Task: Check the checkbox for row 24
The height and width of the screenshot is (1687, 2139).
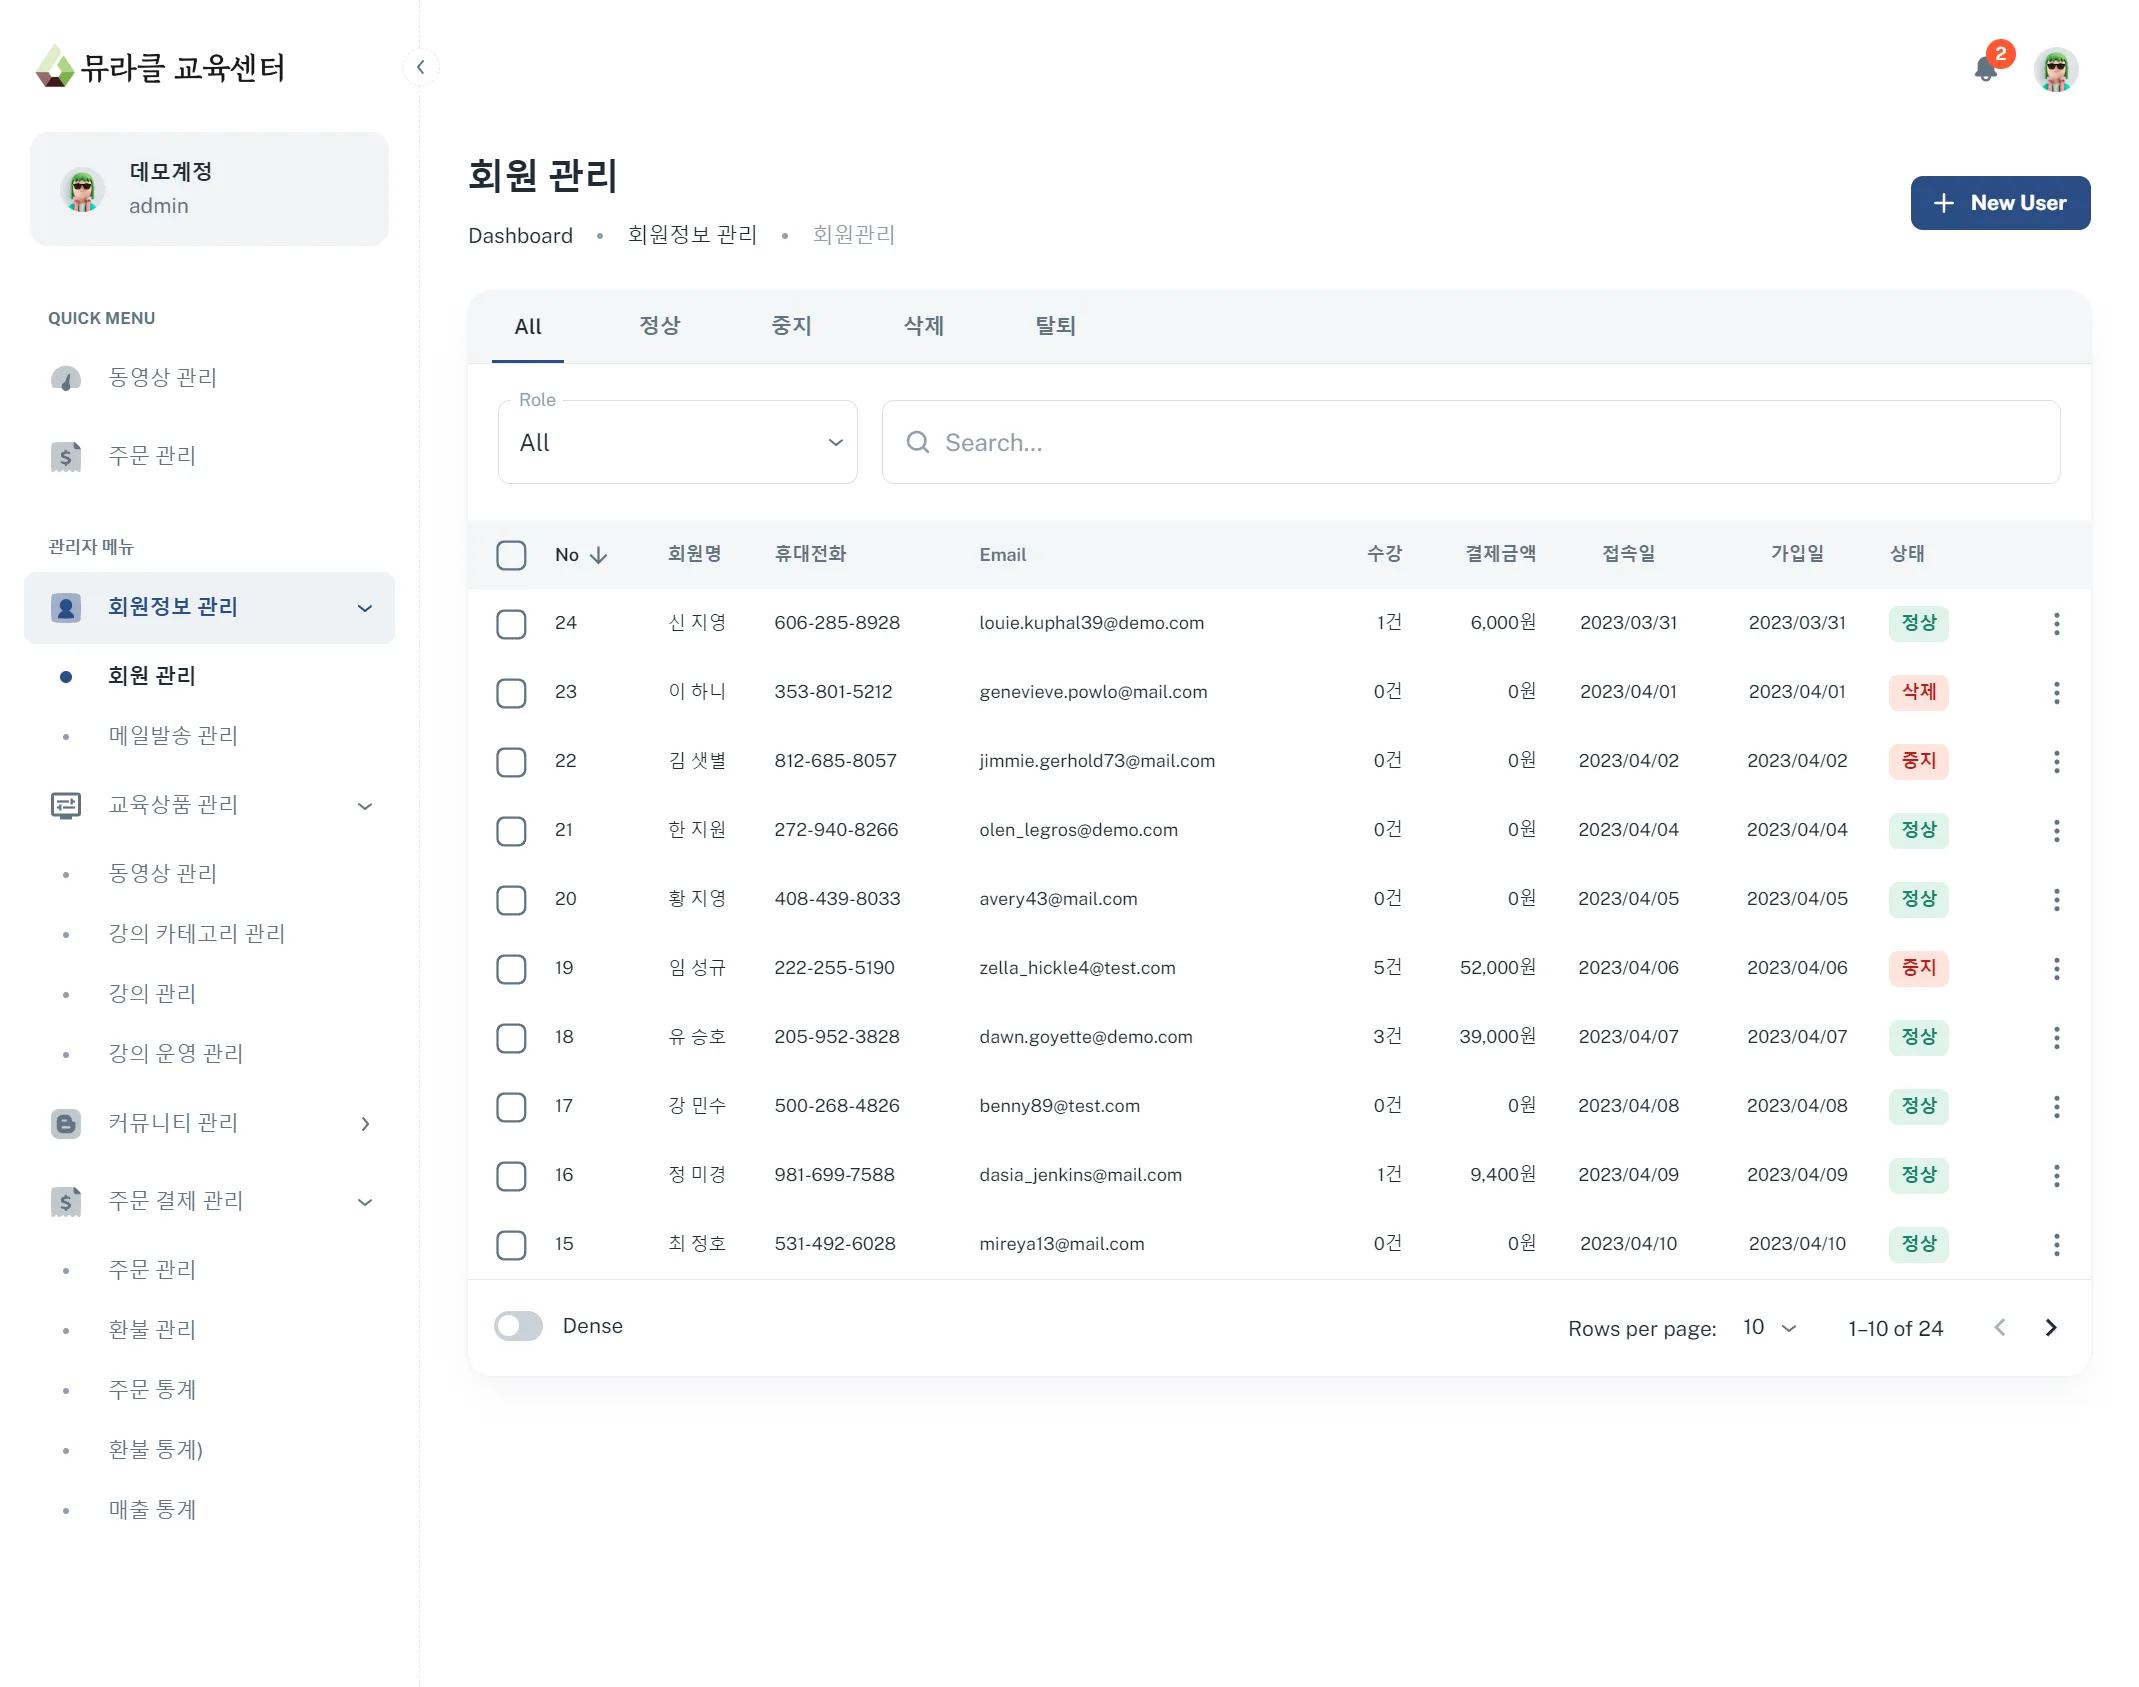Action: (511, 623)
